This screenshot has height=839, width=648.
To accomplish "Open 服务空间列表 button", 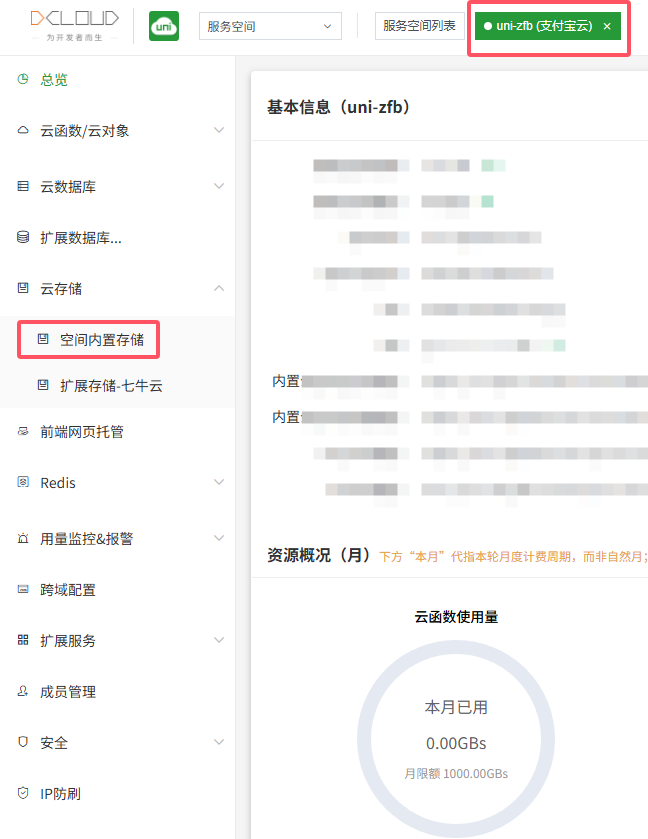I will (x=419, y=26).
